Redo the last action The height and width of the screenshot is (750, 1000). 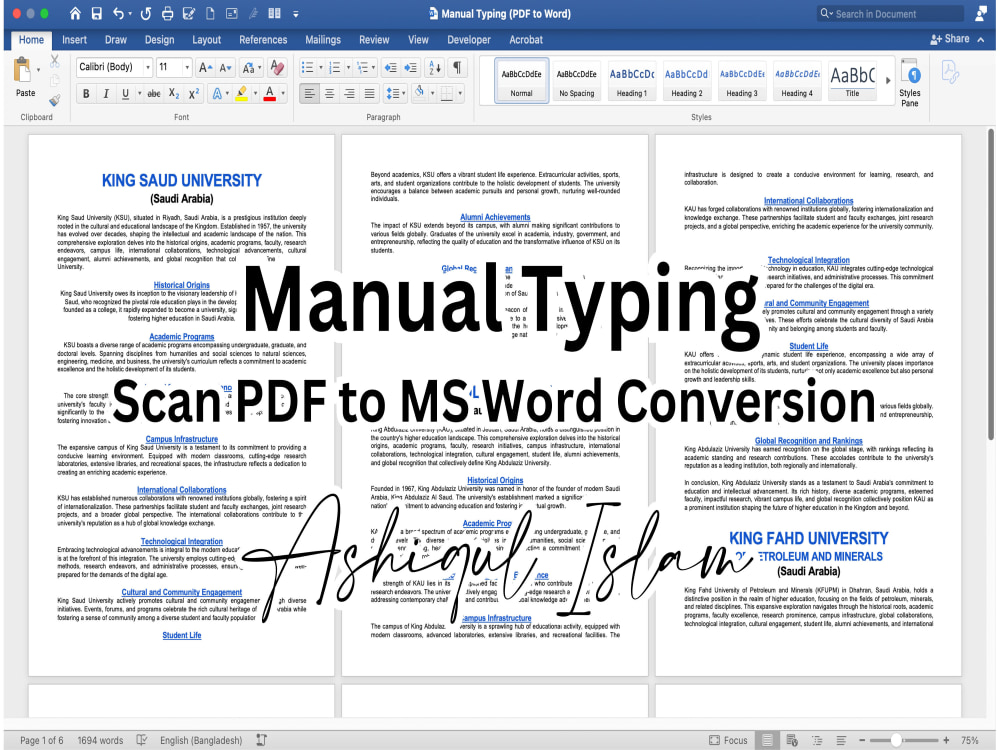(145, 13)
